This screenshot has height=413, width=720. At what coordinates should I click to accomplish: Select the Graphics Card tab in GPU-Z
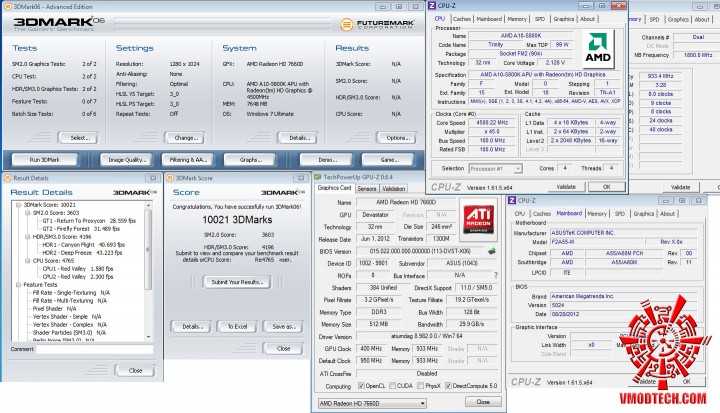click(x=334, y=188)
